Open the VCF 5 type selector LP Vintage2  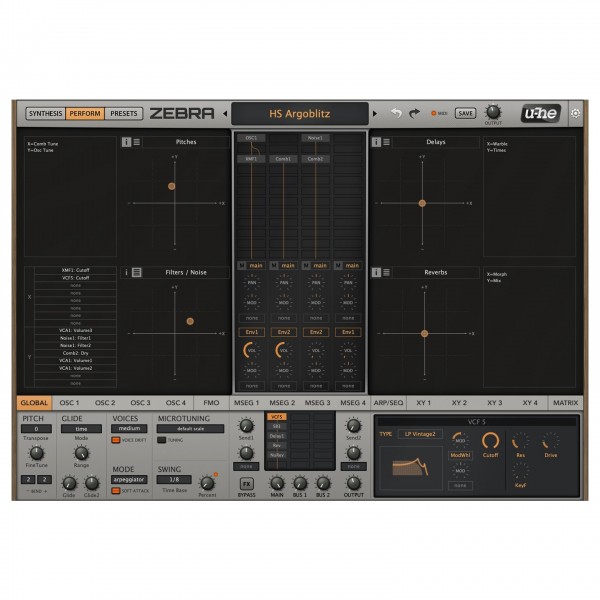tap(420, 434)
